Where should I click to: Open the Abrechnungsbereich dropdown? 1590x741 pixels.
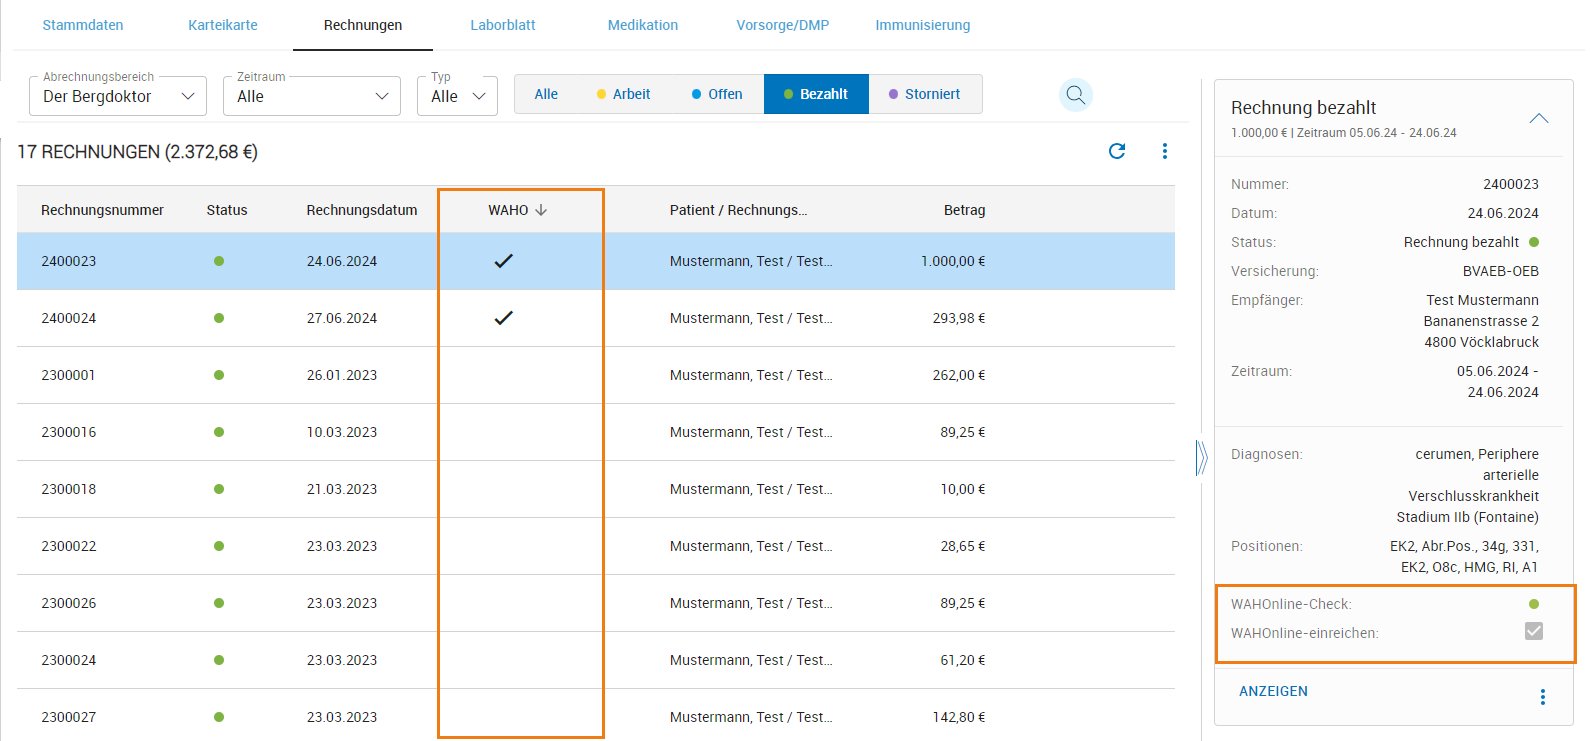(118, 96)
